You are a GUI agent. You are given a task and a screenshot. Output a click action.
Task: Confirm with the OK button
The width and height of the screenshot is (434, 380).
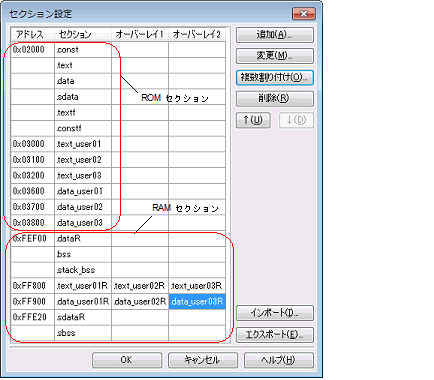click(x=127, y=360)
